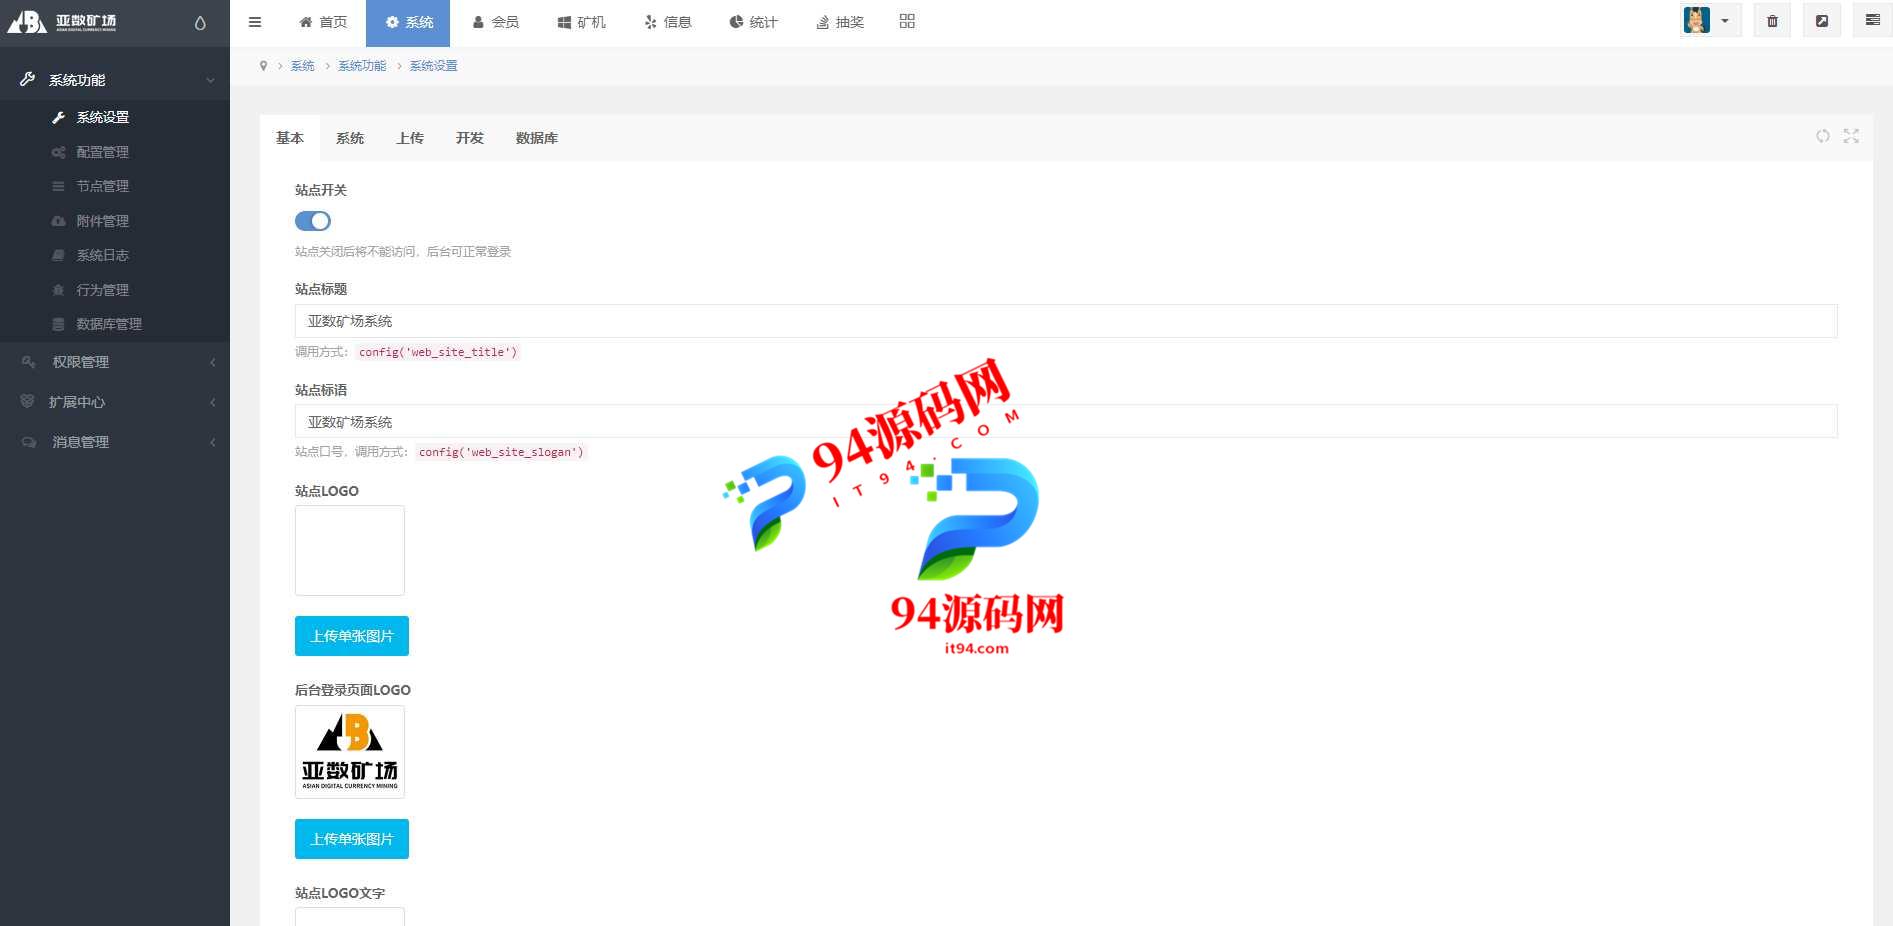Click the 系统功能 breadcrumb link

point(362,66)
